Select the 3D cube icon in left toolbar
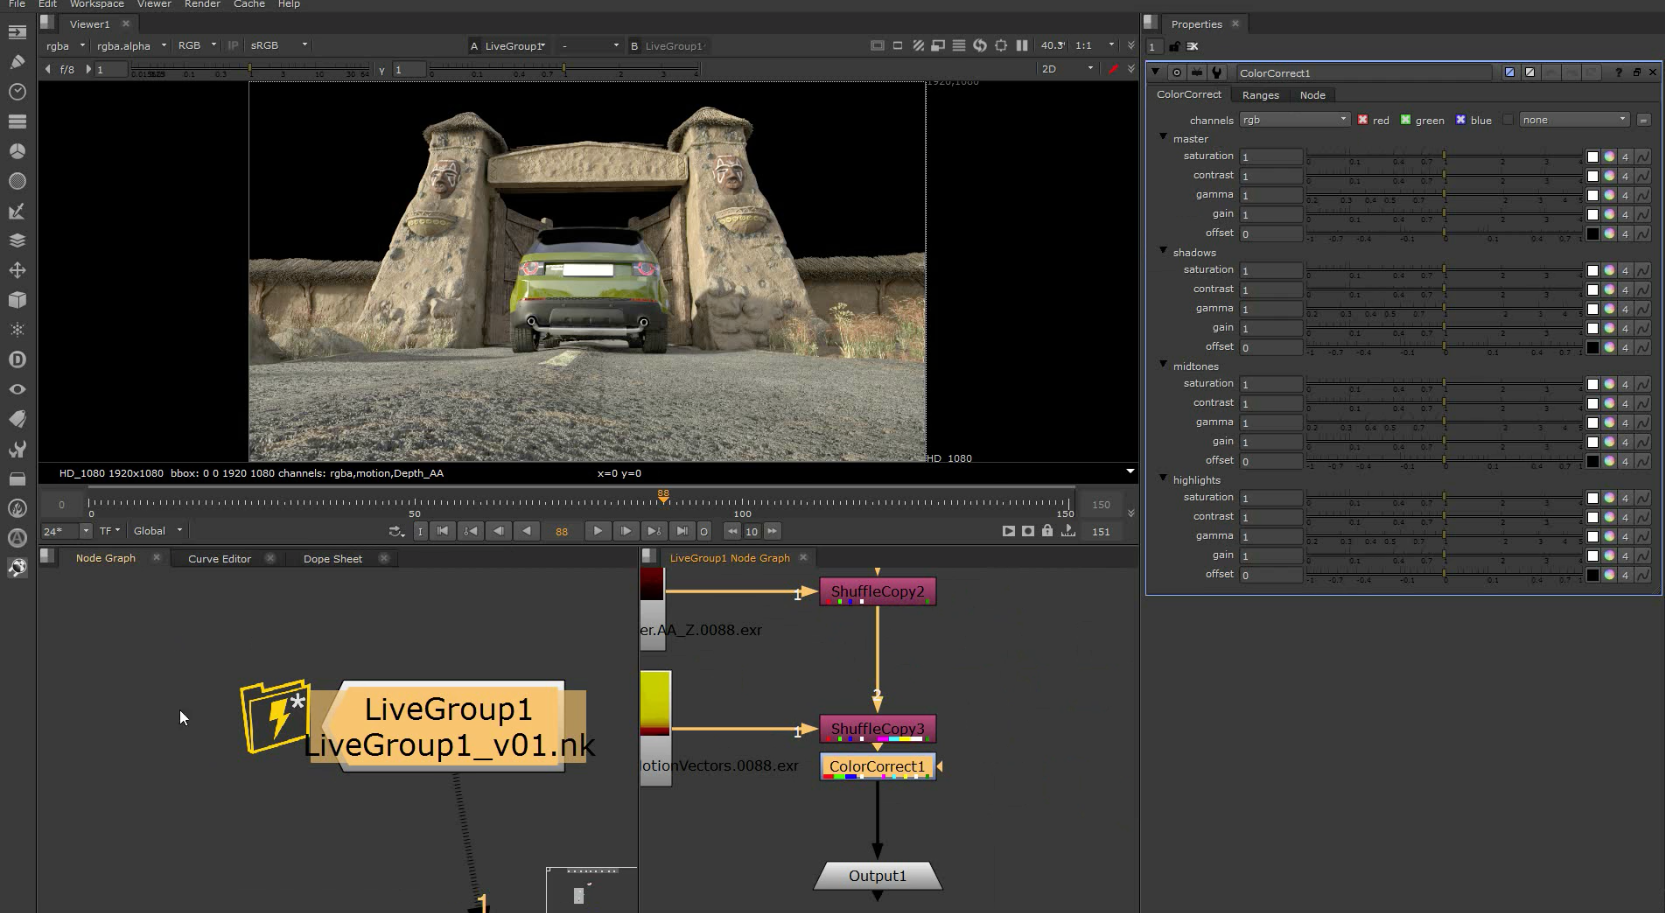 coord(16,299)
